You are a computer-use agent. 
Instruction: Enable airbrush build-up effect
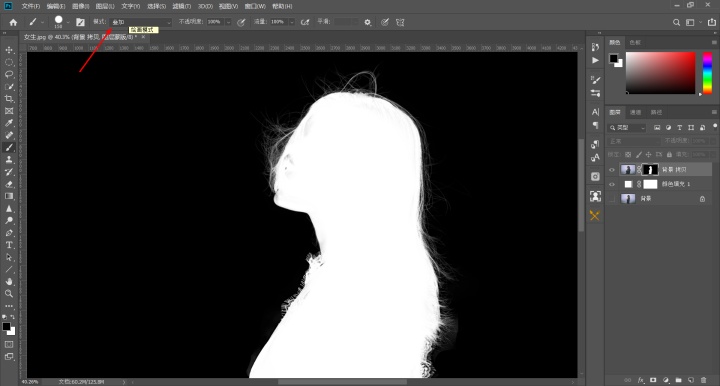[x=305, y=22]
